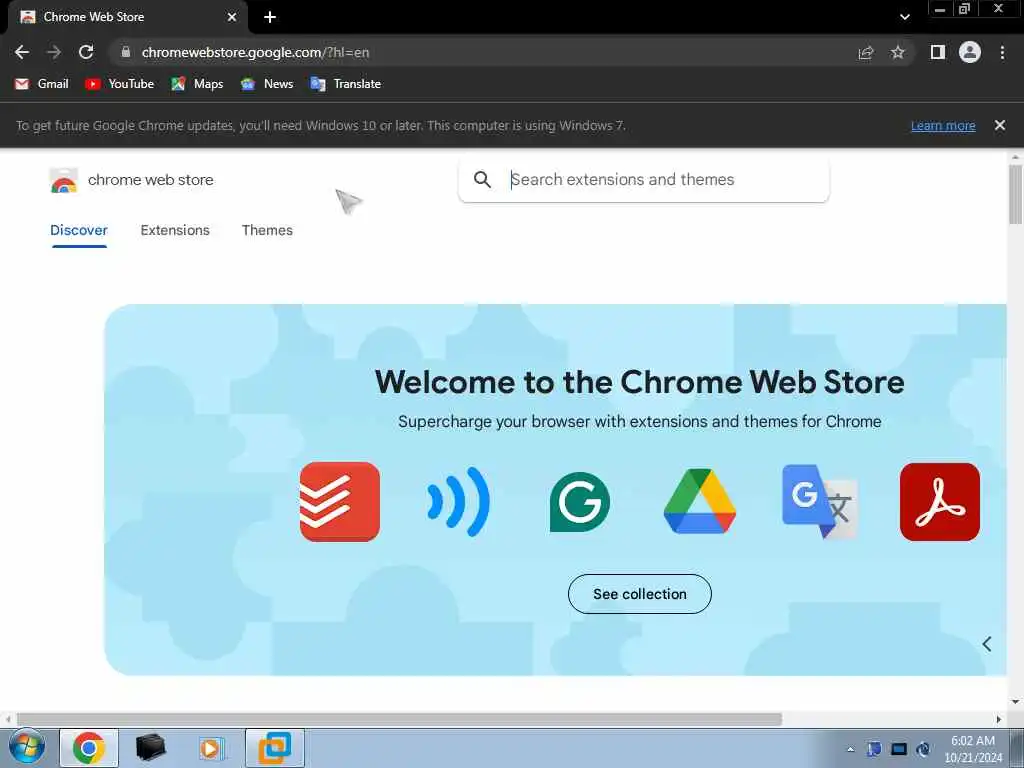Image resolution: width=1024 pixels, height=768 pixels.
Task: Click the chrome web store logo
Action: tap(131, 180)
